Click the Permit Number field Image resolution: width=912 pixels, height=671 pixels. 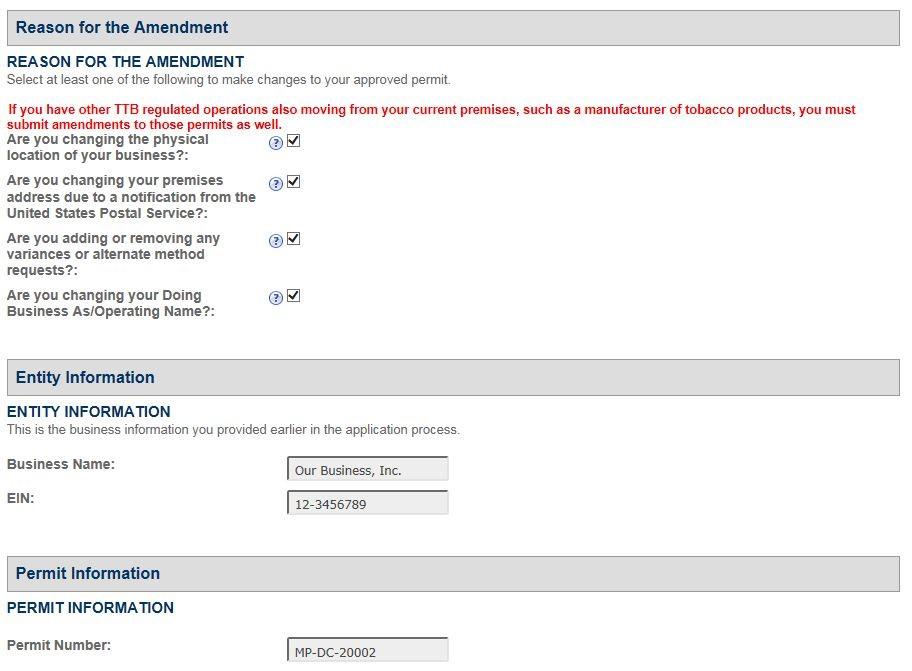tap(367, 651)
